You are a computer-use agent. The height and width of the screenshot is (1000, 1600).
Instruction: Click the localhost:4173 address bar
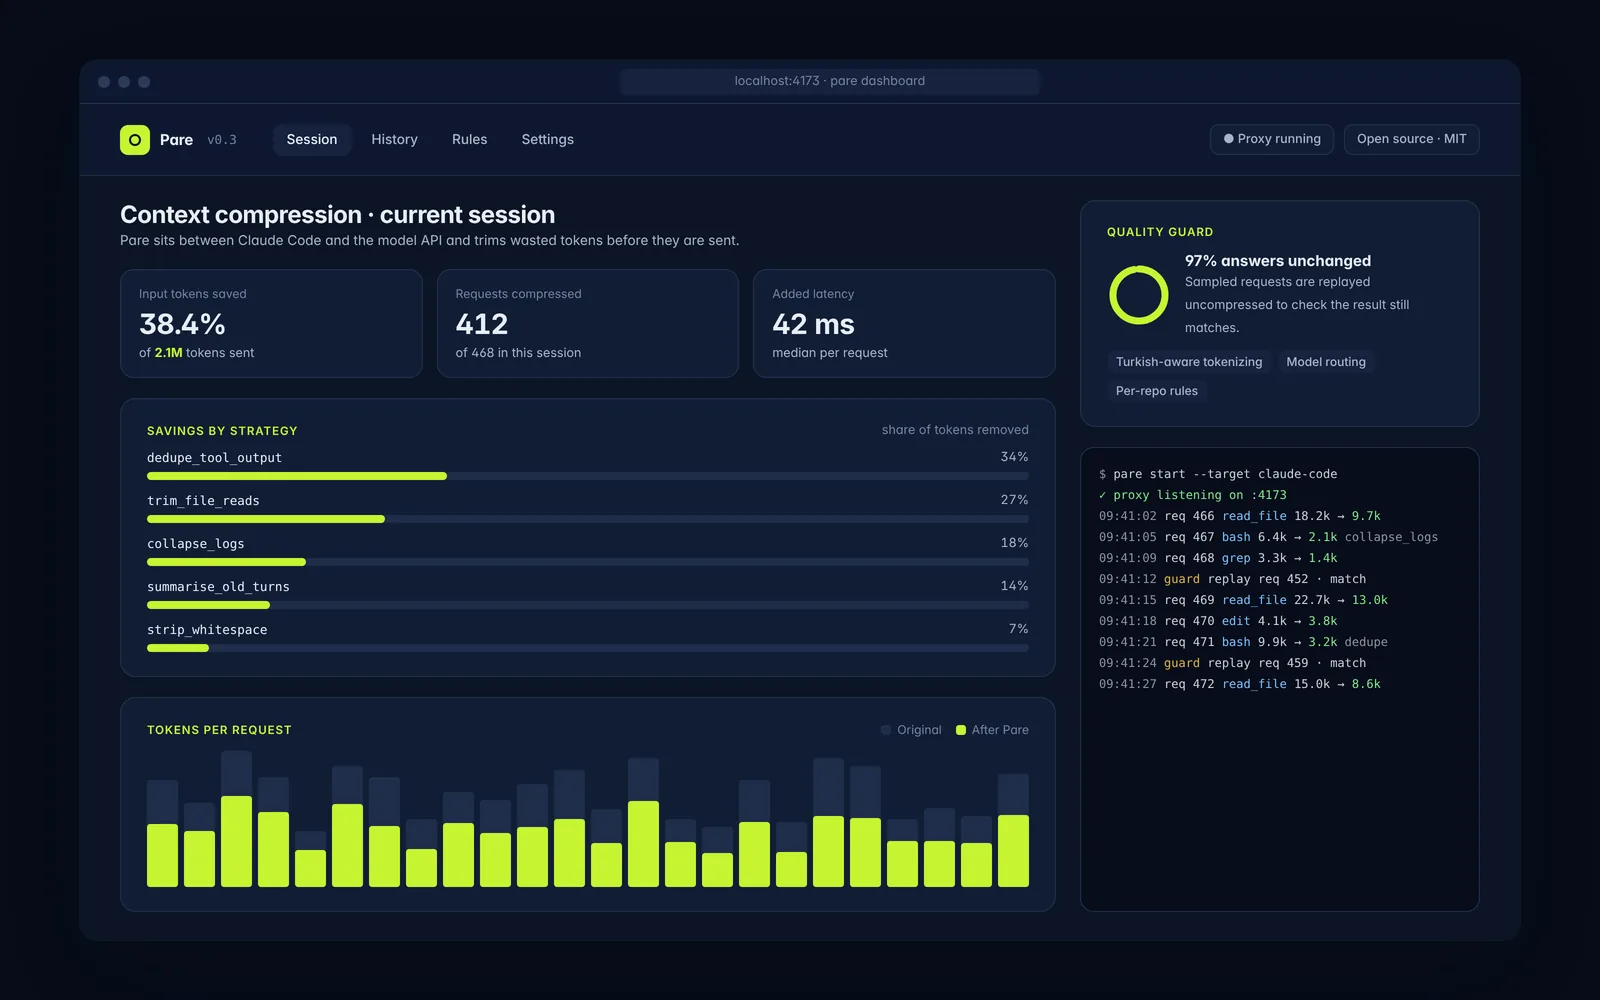(x=829, y=81)
